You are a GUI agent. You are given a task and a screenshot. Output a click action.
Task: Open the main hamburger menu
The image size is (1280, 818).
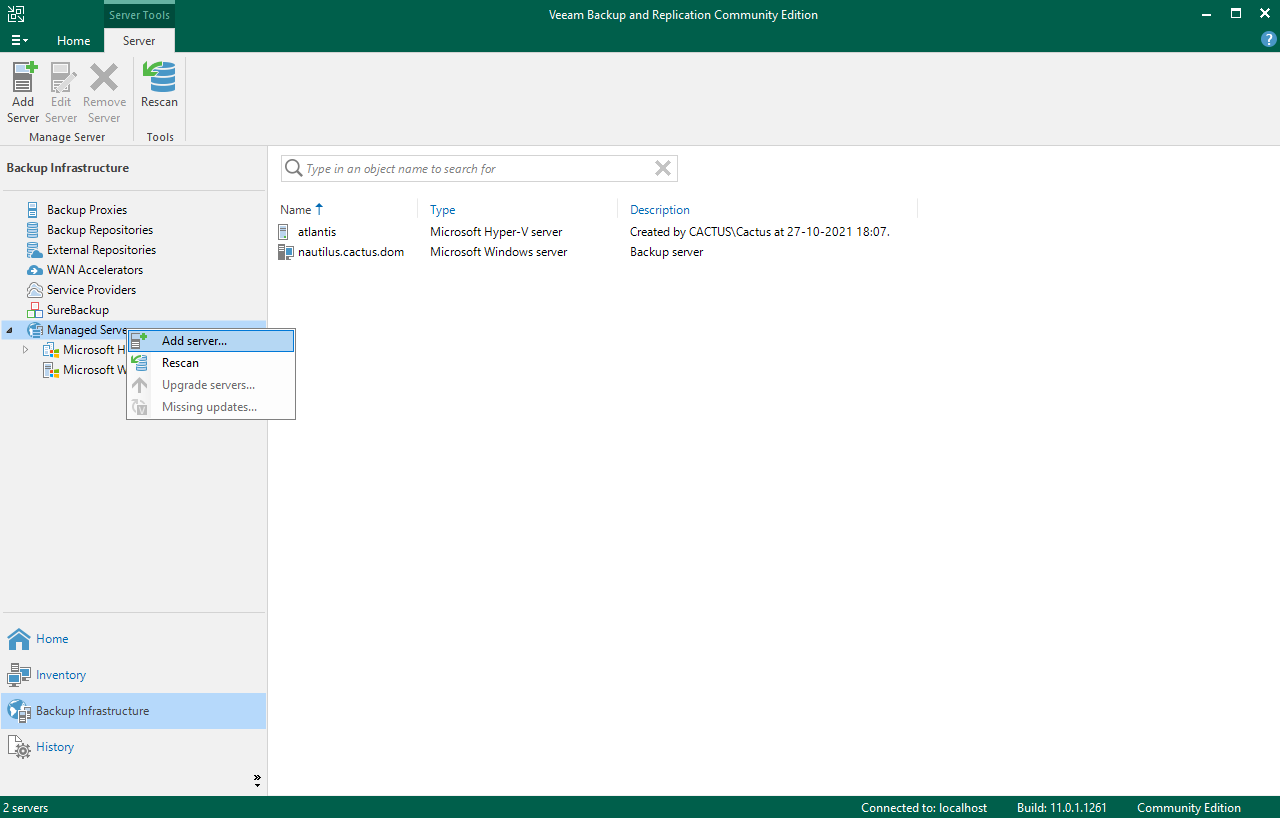pyautogui.click(x=19, y=40)
